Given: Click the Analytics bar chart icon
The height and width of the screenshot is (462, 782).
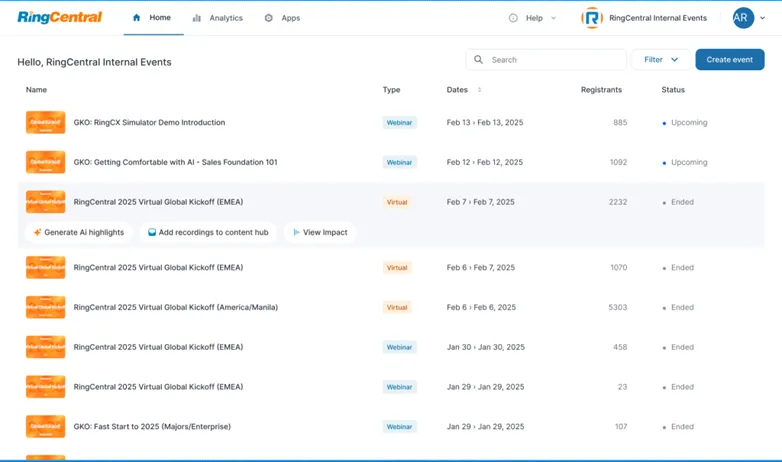Looking at the screenshot, I should click(x=197, y=18).
